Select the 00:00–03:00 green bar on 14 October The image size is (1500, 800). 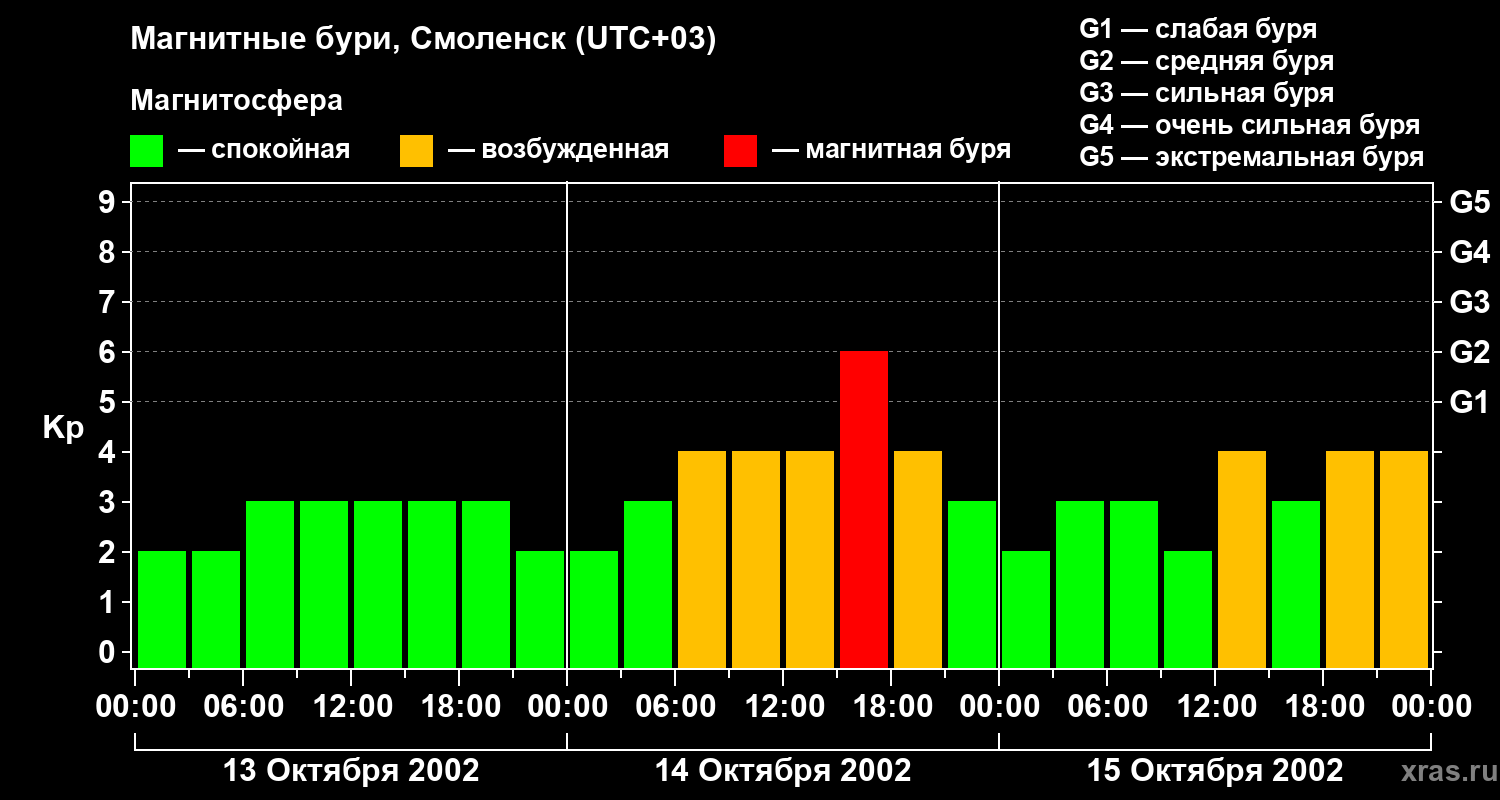point(594,609)
